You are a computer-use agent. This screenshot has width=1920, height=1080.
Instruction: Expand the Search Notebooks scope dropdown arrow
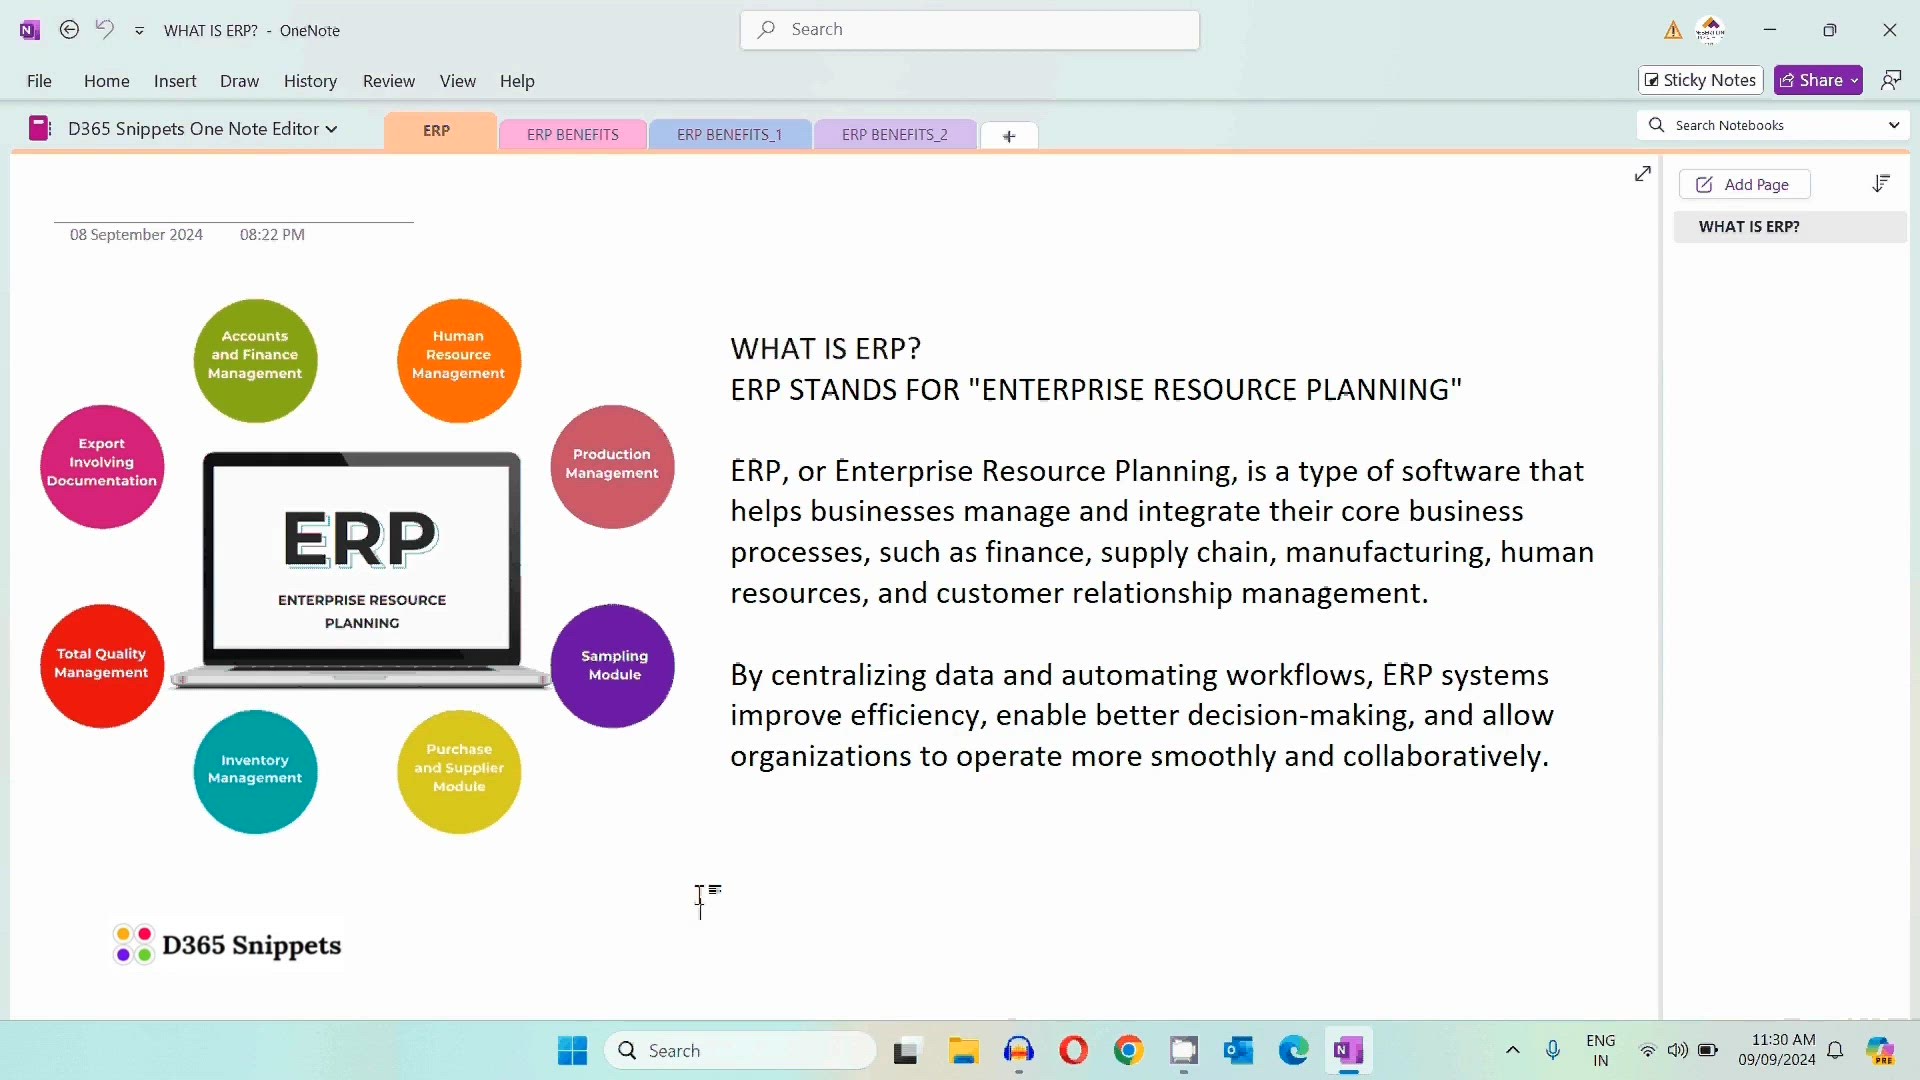[1894, 125]
